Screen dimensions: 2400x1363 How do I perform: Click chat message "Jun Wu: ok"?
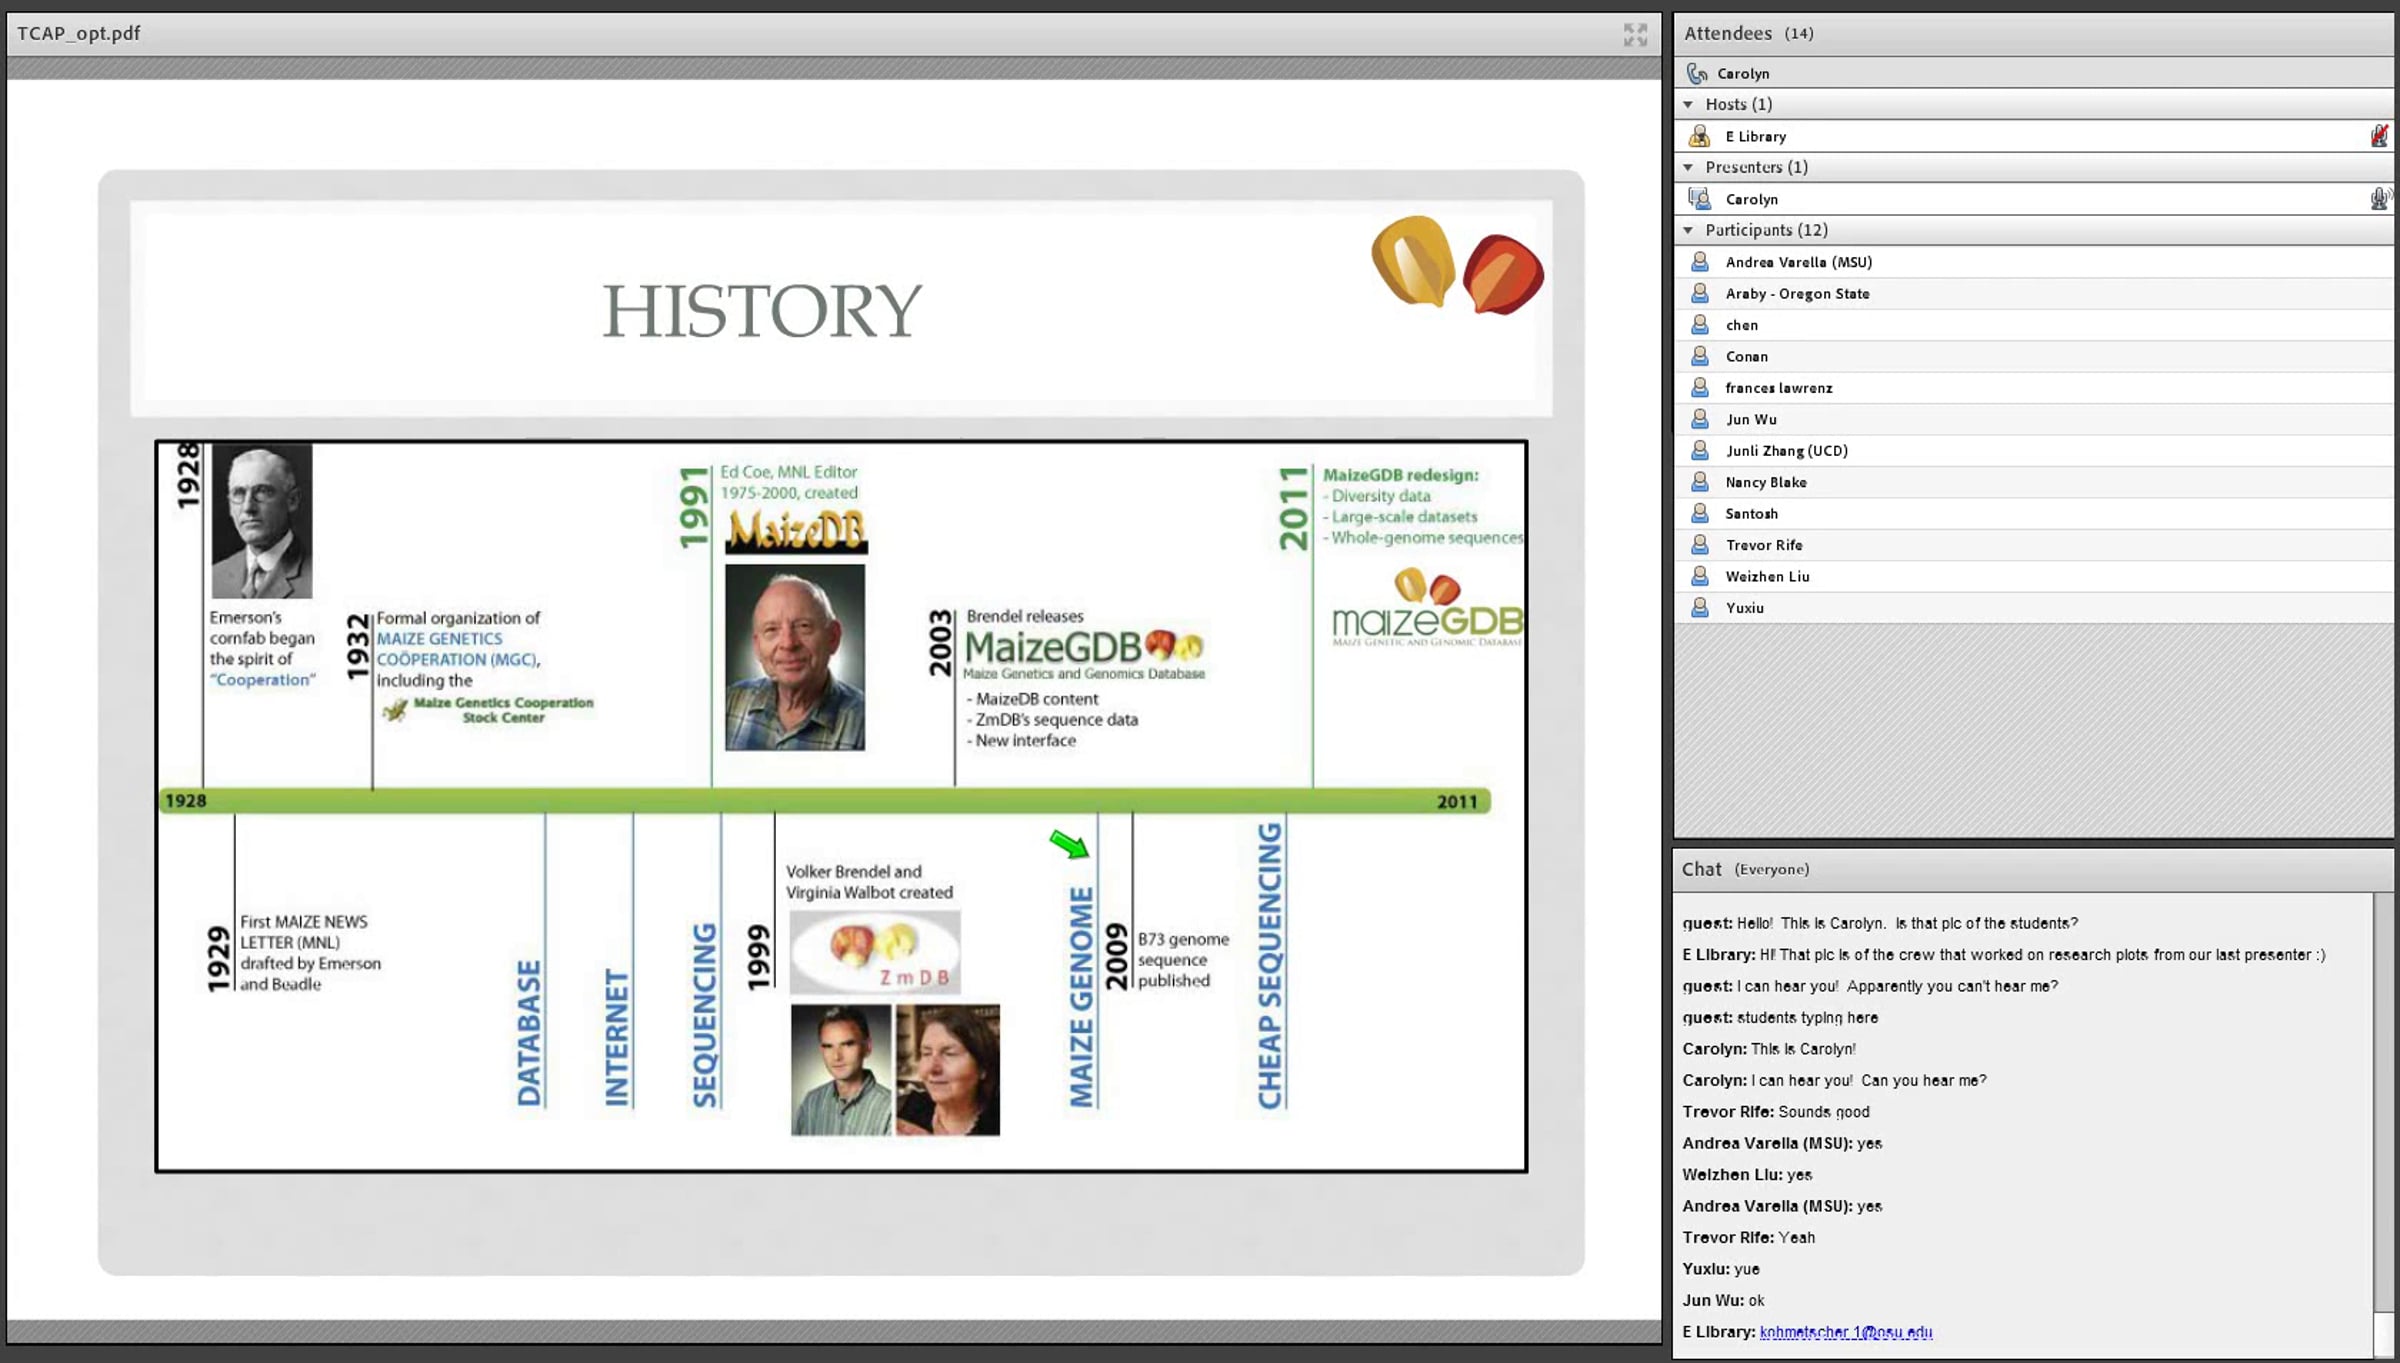(1723, 1301)
